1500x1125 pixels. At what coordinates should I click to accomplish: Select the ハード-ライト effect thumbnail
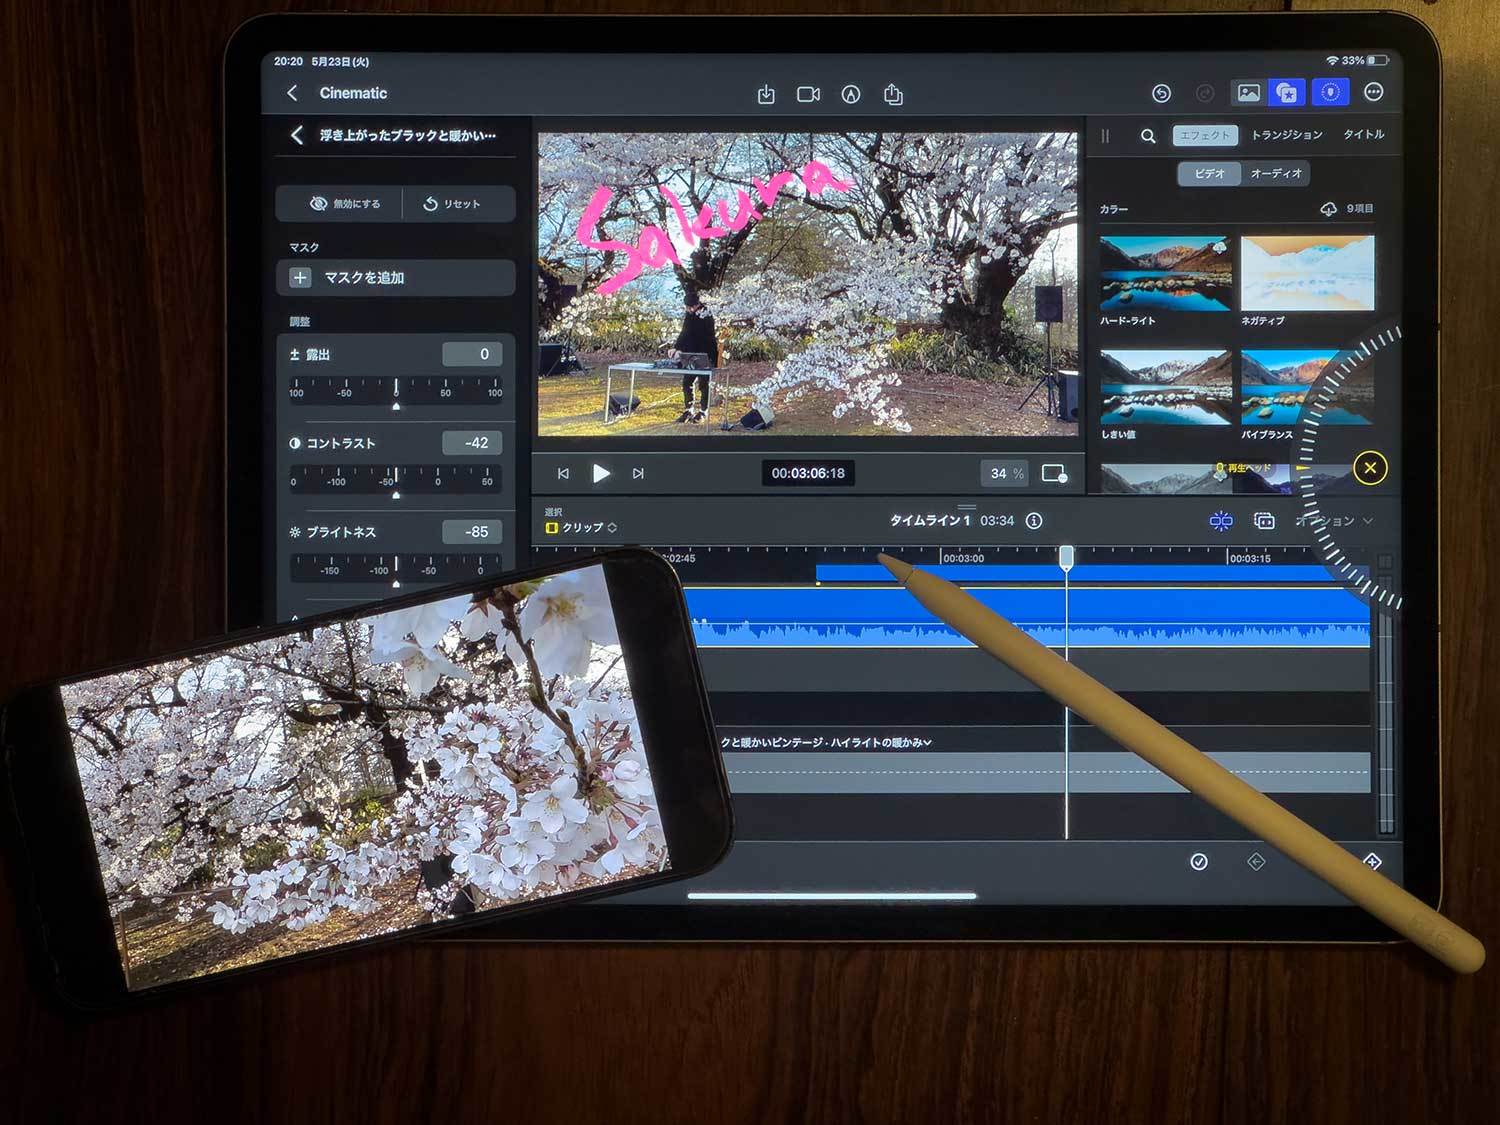tap(1165, 273)
